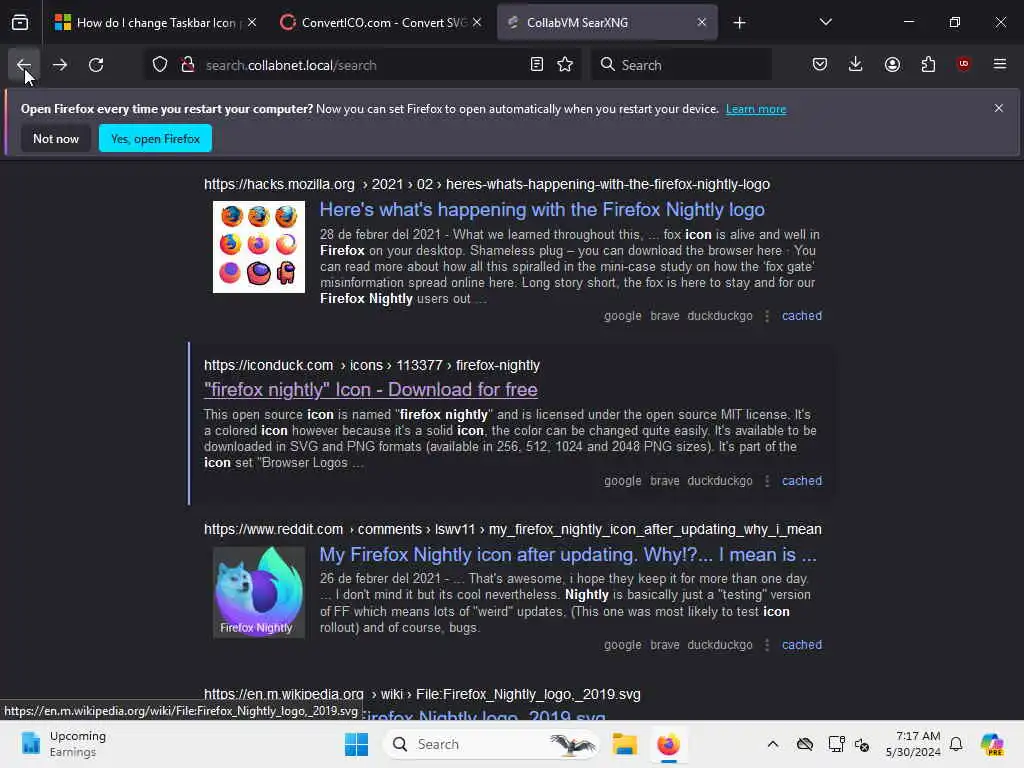This screenshot has height=768, width=1024.
Task: Open cached link of hacks.mozilla.org result
Action: click(801, 316)
